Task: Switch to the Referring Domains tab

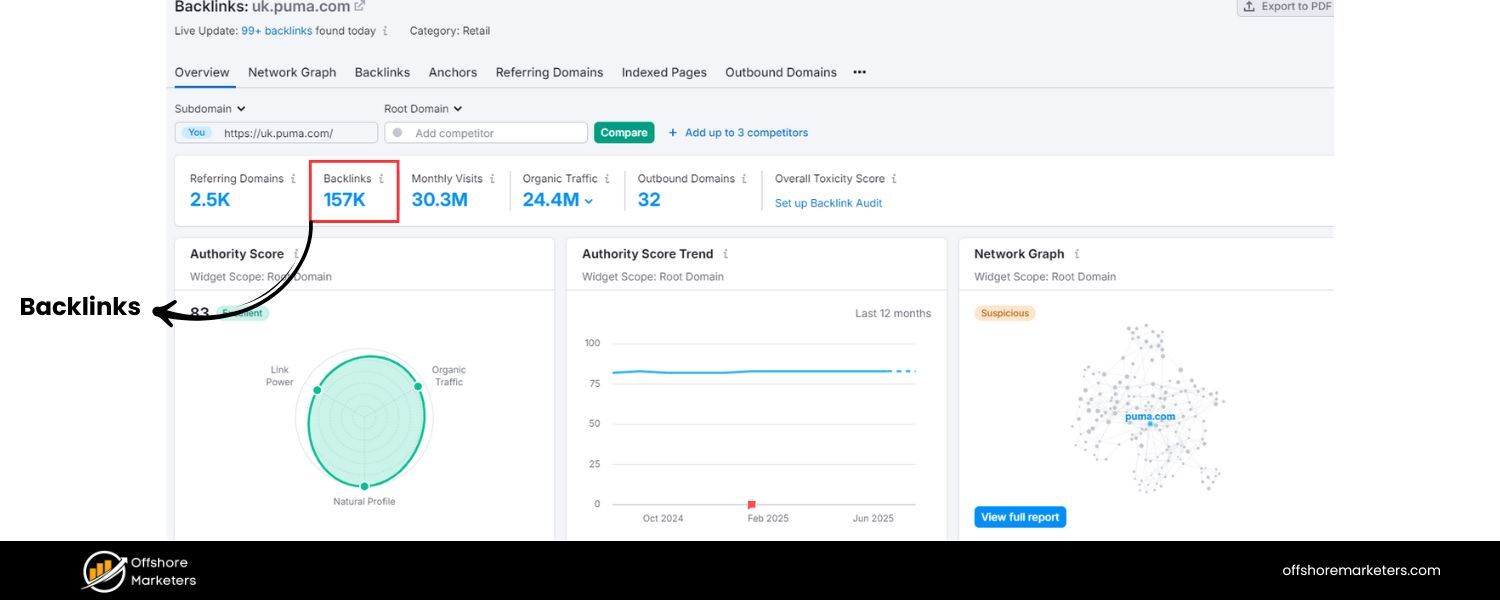Action: [x=549, y=72]
